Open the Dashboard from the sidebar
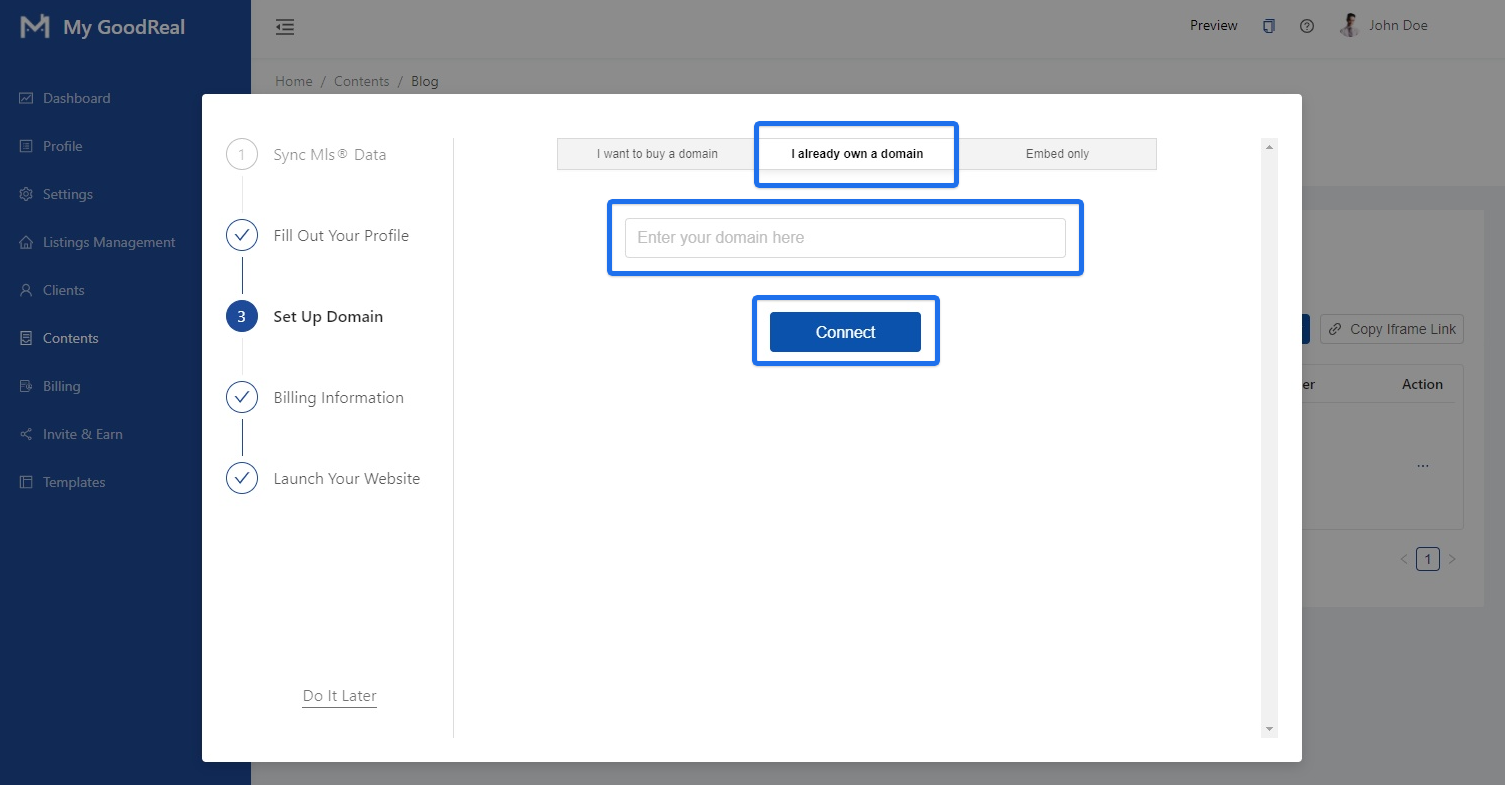Viewport: 1505px width, 785px height. point(24,98)
